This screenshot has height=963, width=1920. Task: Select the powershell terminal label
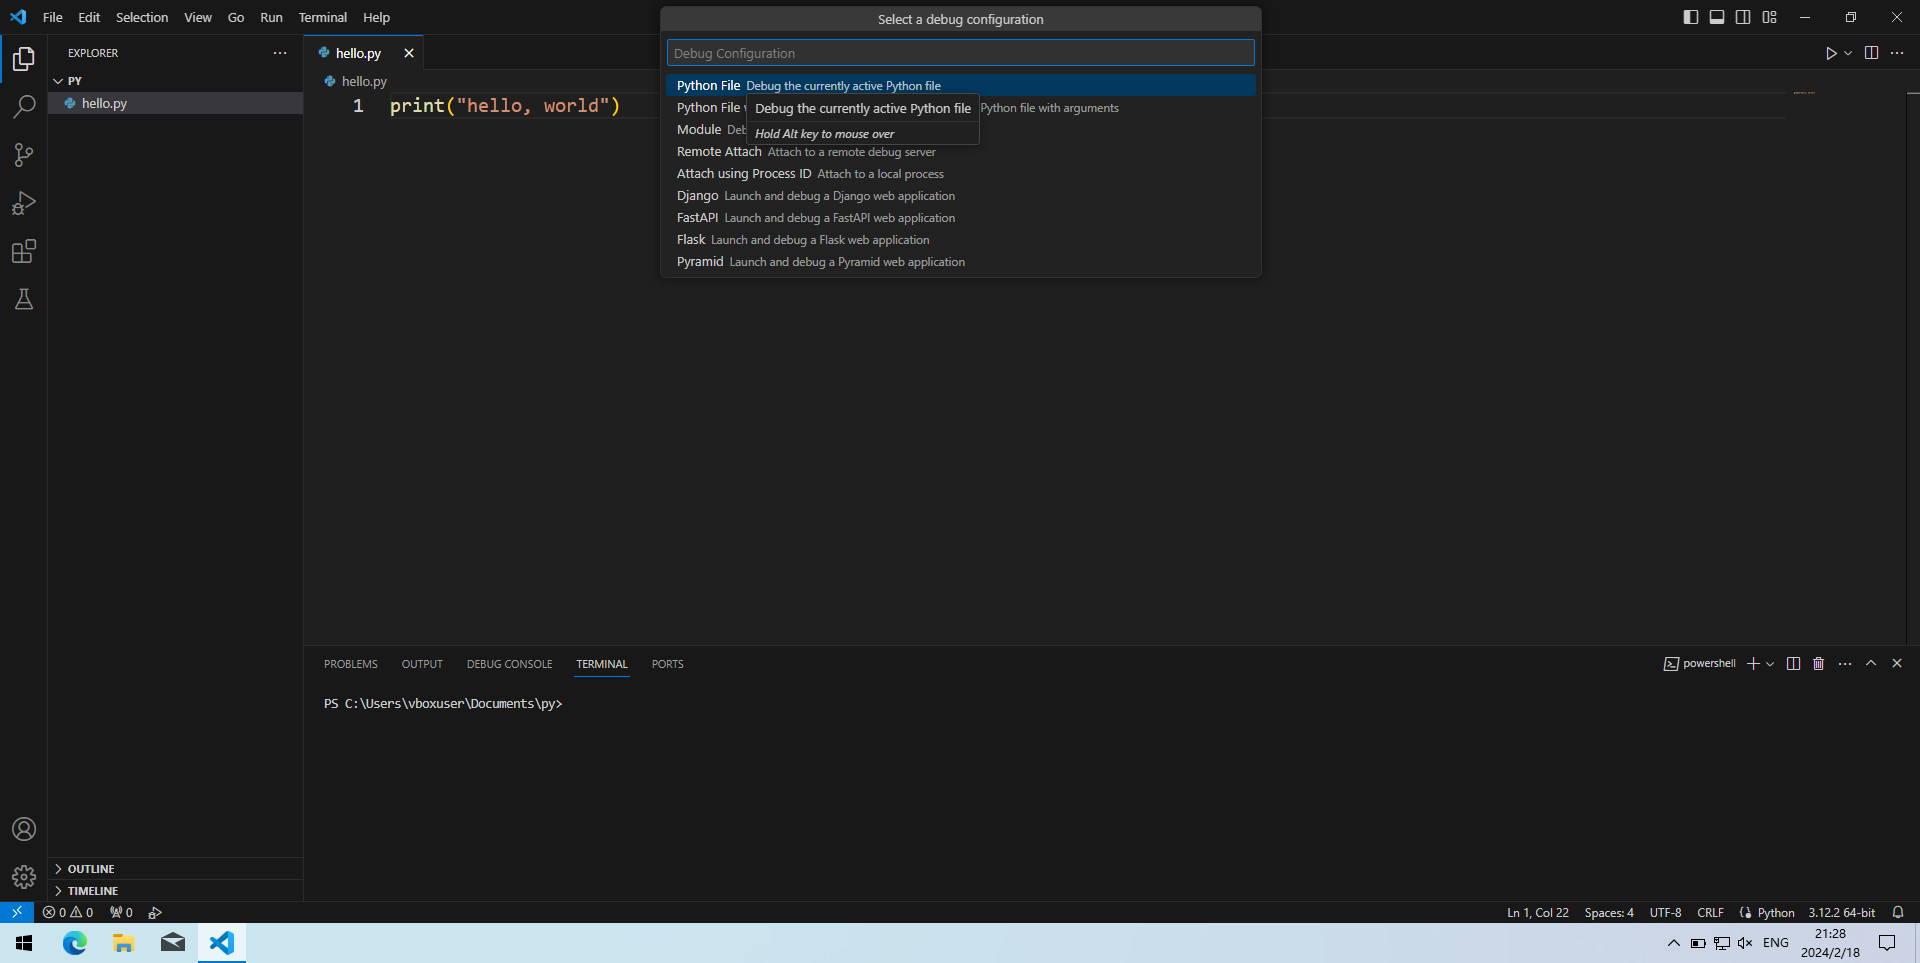coord(1700,664)
